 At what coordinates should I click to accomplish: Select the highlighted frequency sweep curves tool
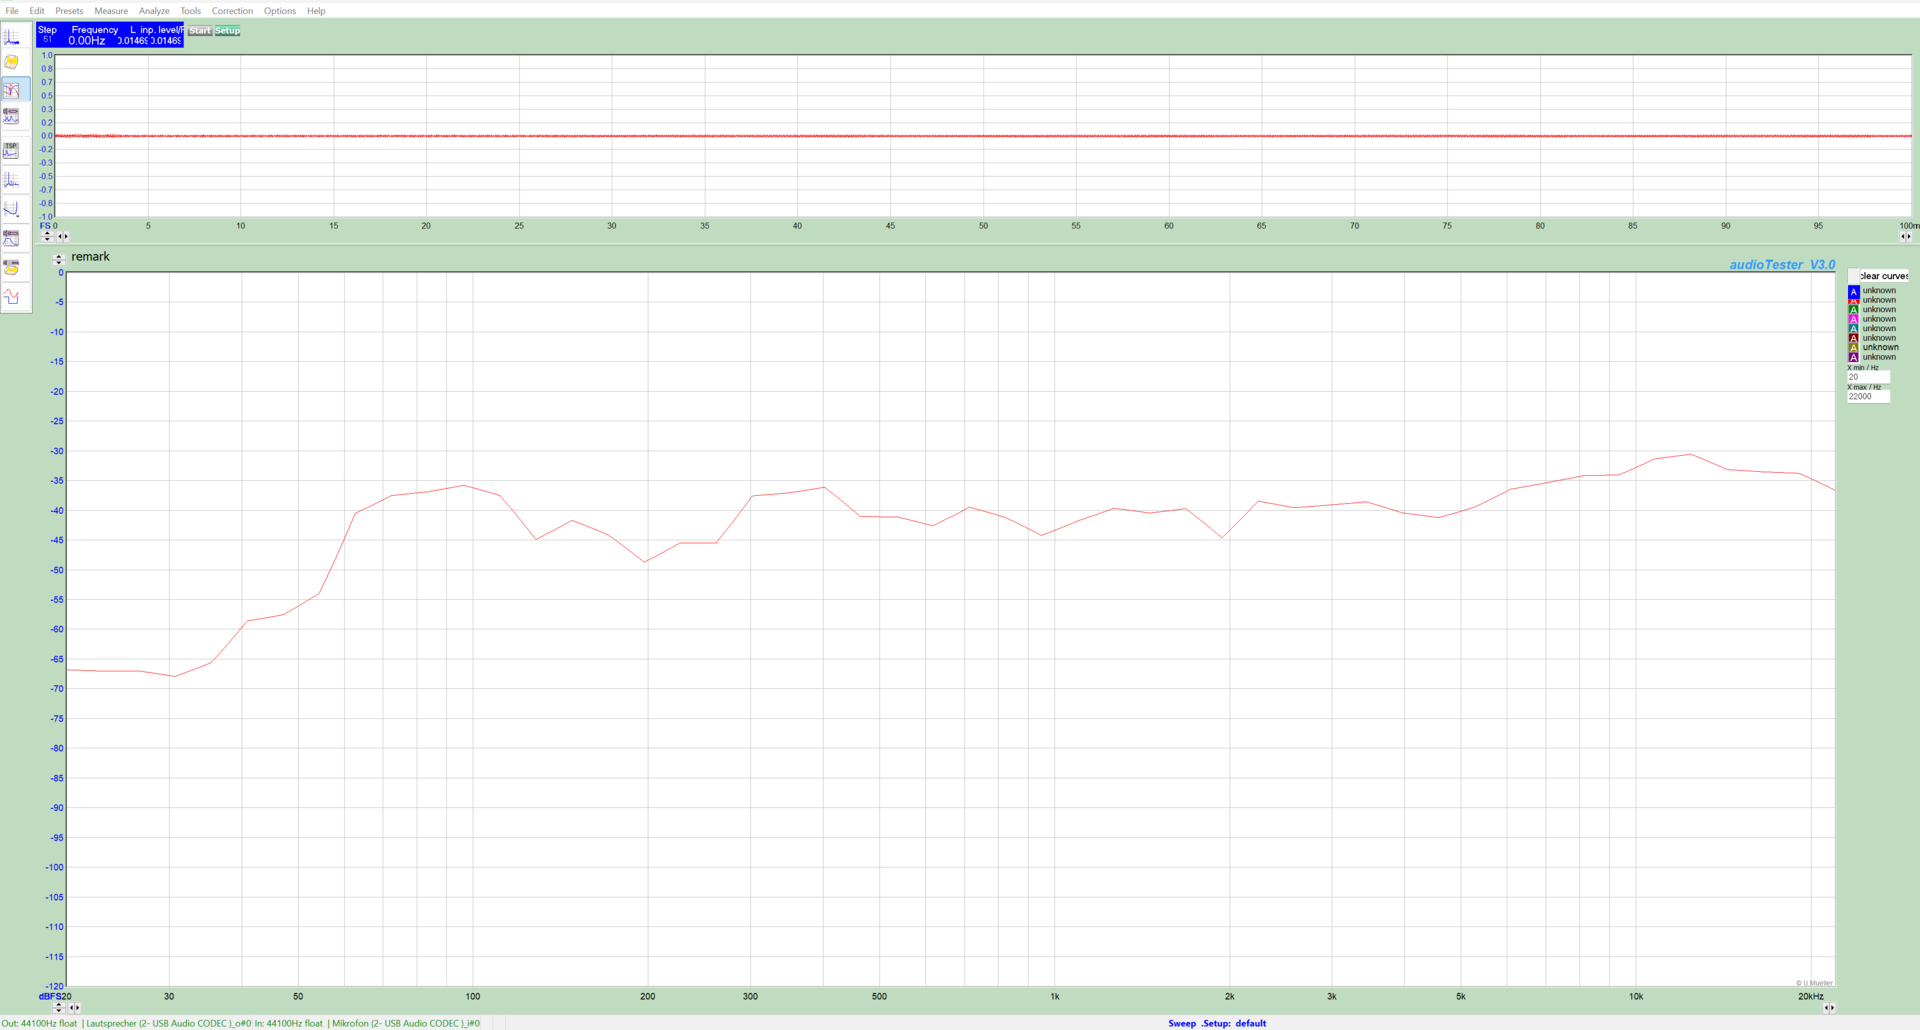(12, 90)
